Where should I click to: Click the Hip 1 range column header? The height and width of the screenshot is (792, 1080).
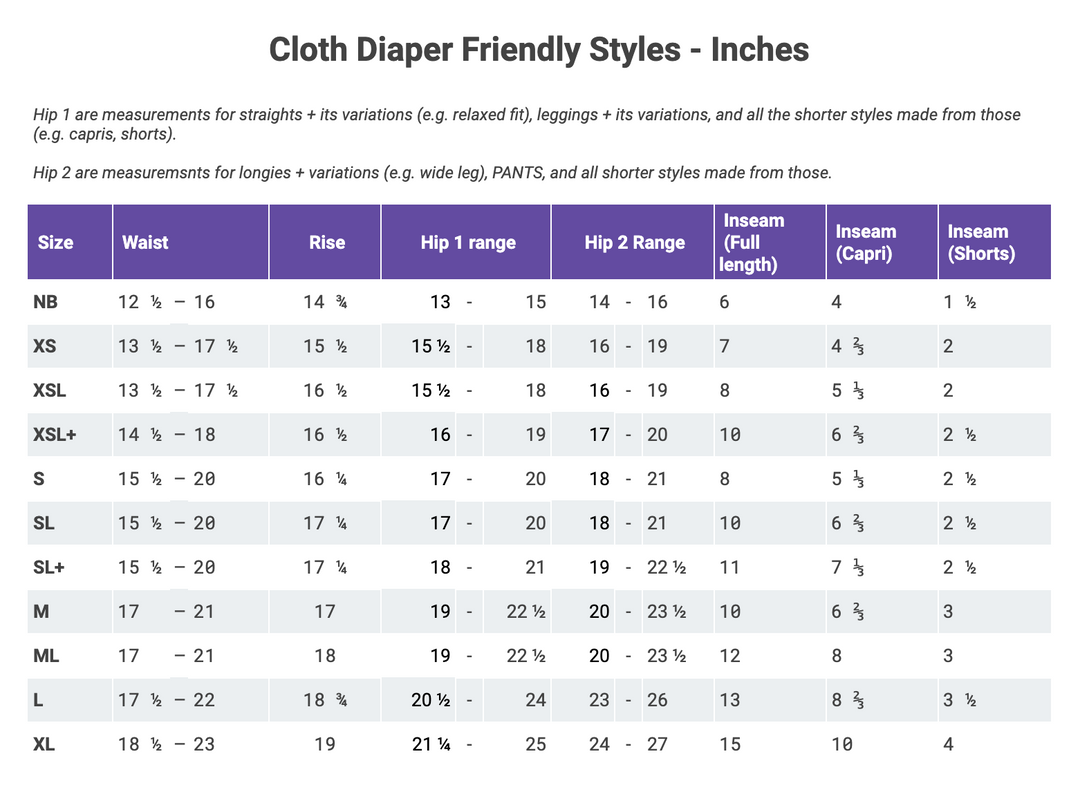(468, 242)
